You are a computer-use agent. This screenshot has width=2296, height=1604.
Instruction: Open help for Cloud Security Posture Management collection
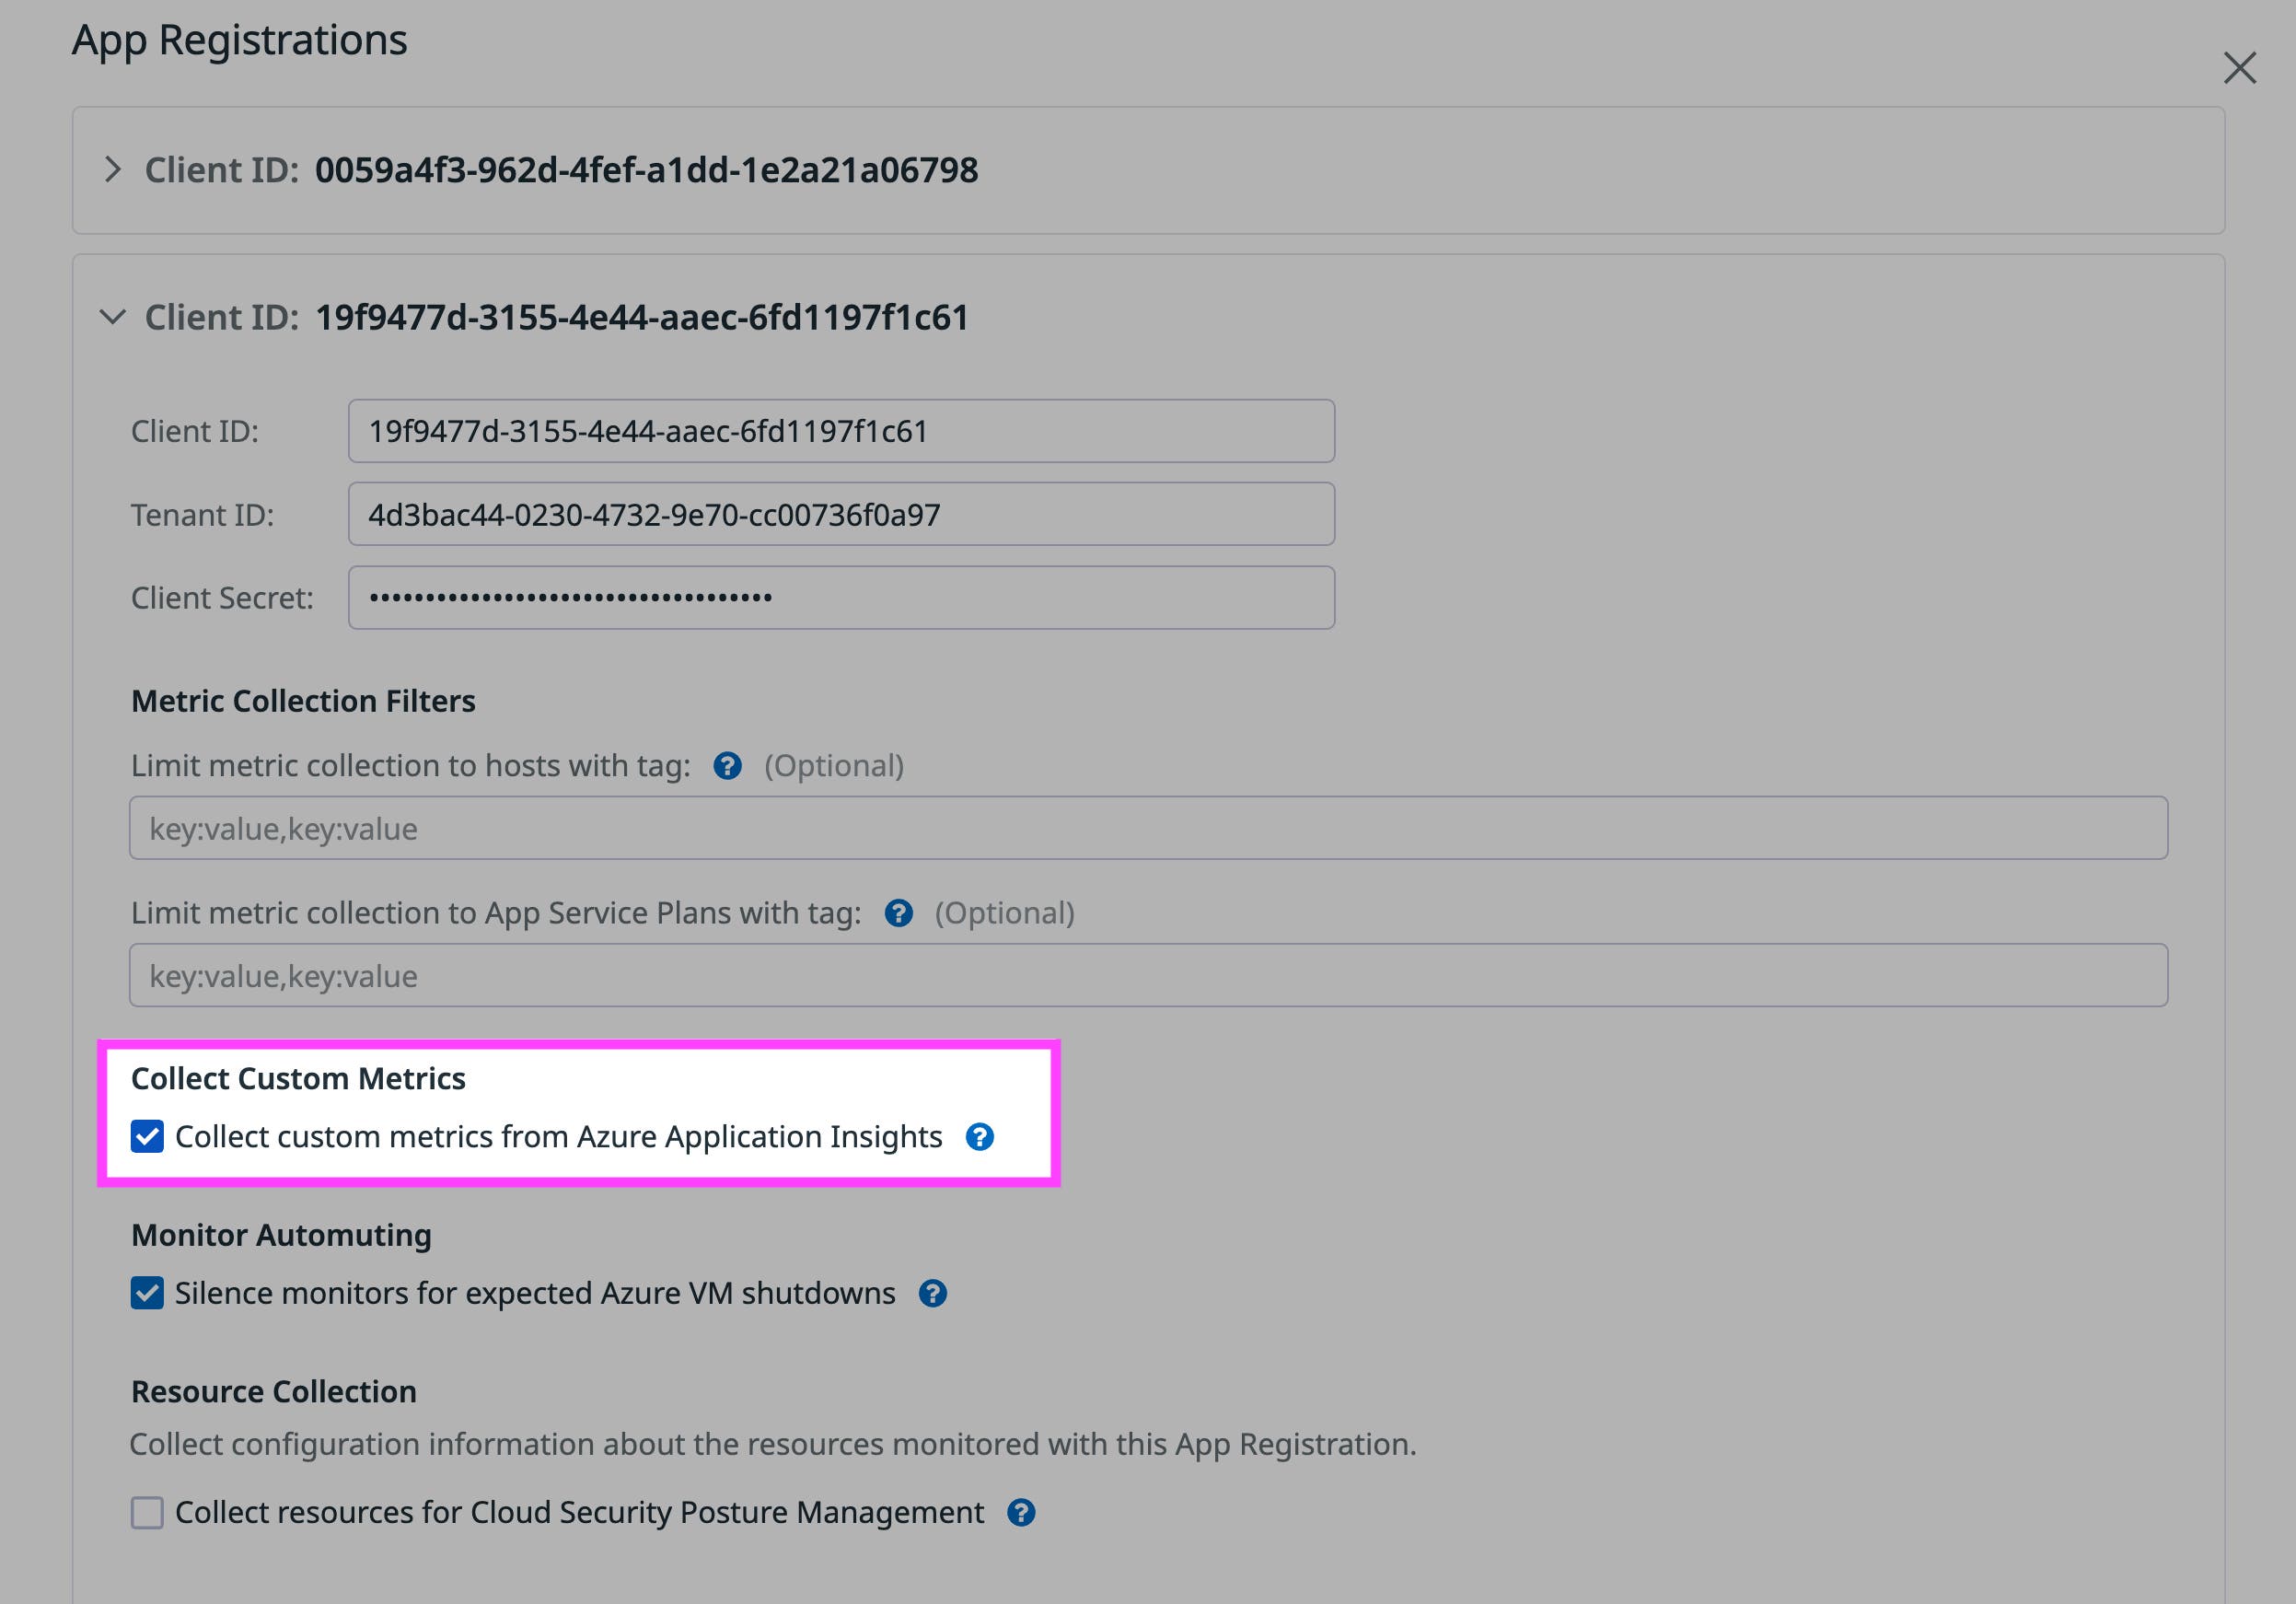[x=1021, y=1513]
